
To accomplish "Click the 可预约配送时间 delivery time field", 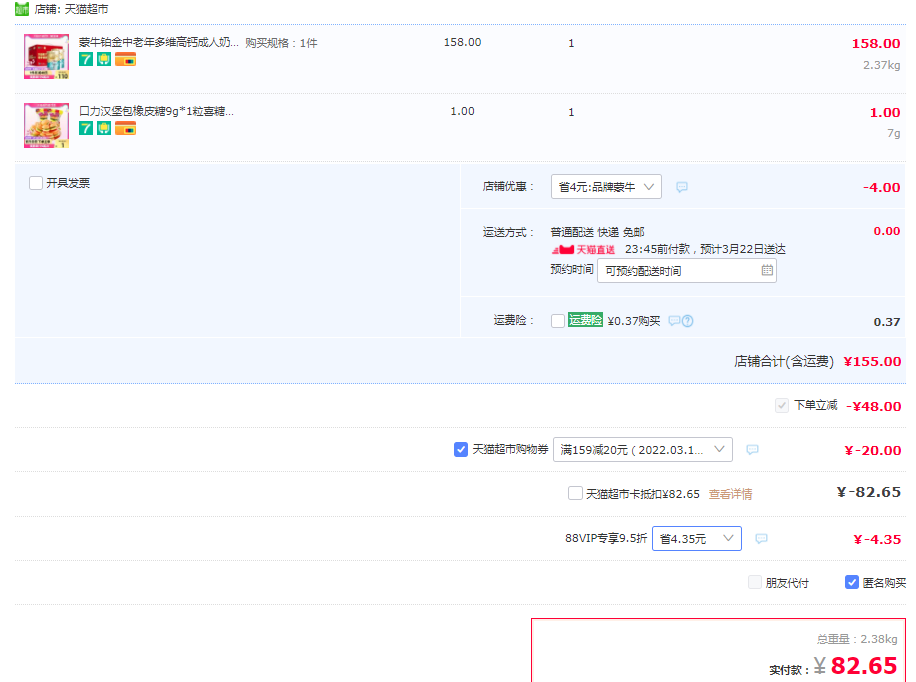I will point(686,271).
